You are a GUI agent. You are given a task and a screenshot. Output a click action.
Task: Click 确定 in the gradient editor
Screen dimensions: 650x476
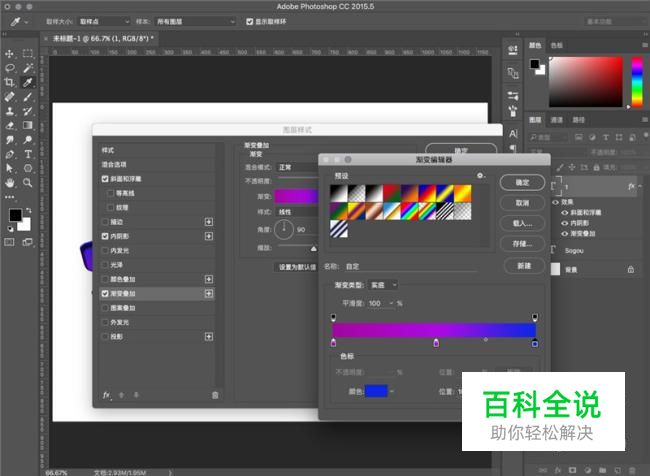point(523,184)
